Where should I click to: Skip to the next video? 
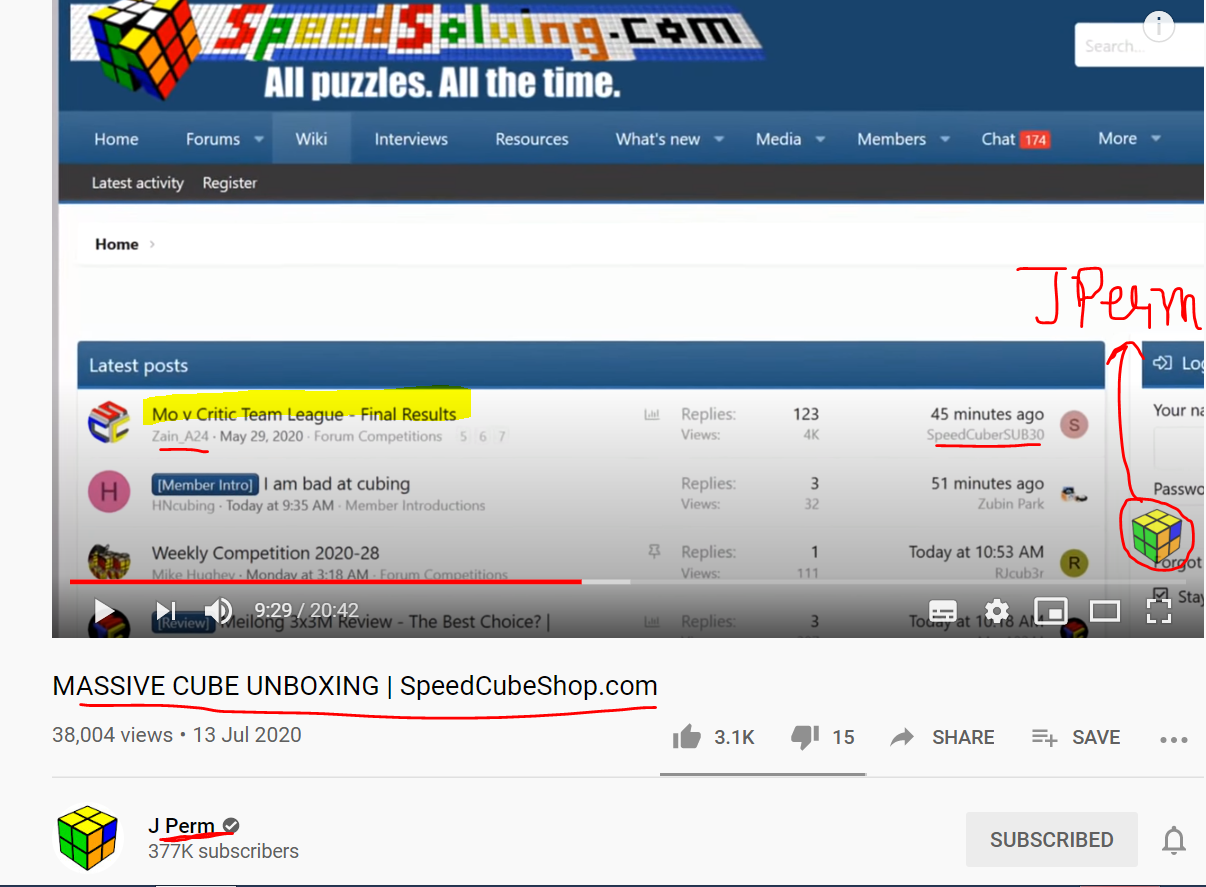pyautogui.click(x=166, y=610)
